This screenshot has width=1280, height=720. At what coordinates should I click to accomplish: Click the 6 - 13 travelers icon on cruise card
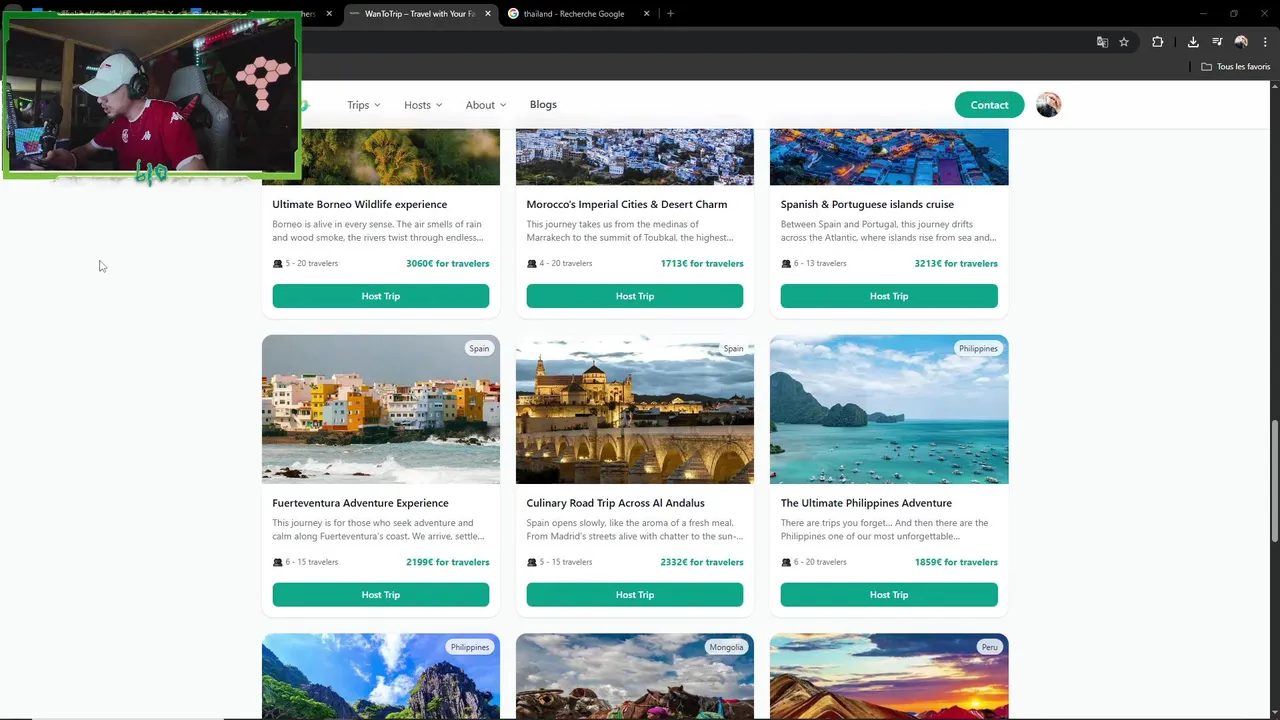786,264
